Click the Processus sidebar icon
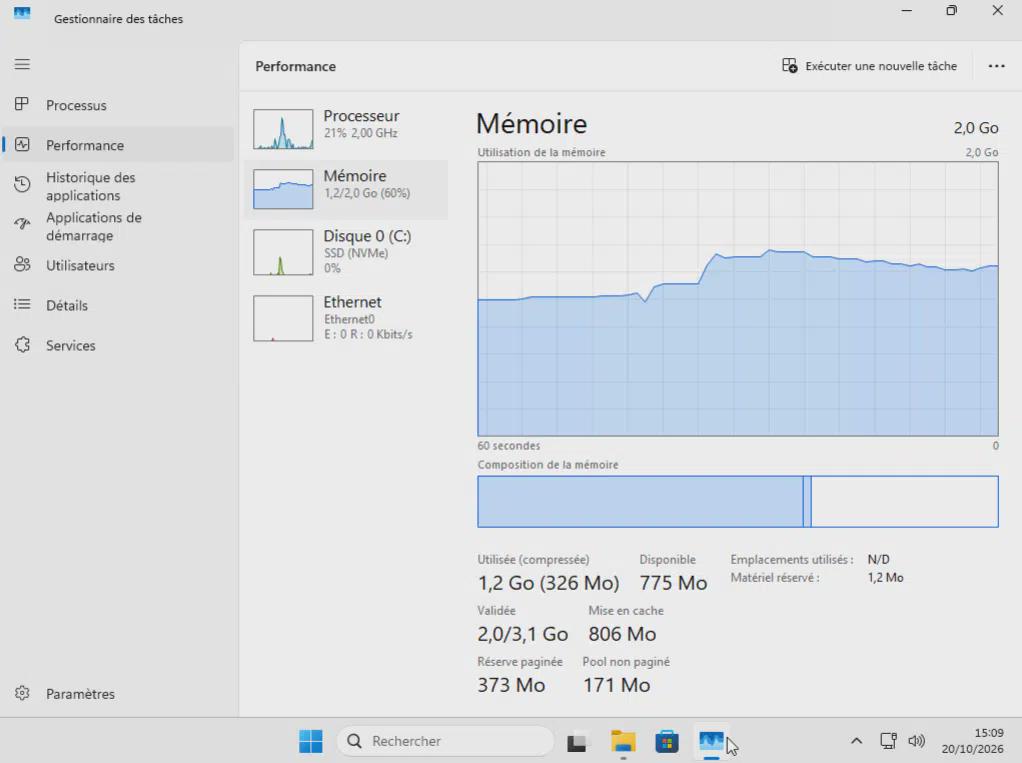This screenshot has width=1022, height=763. coord(22,104)
